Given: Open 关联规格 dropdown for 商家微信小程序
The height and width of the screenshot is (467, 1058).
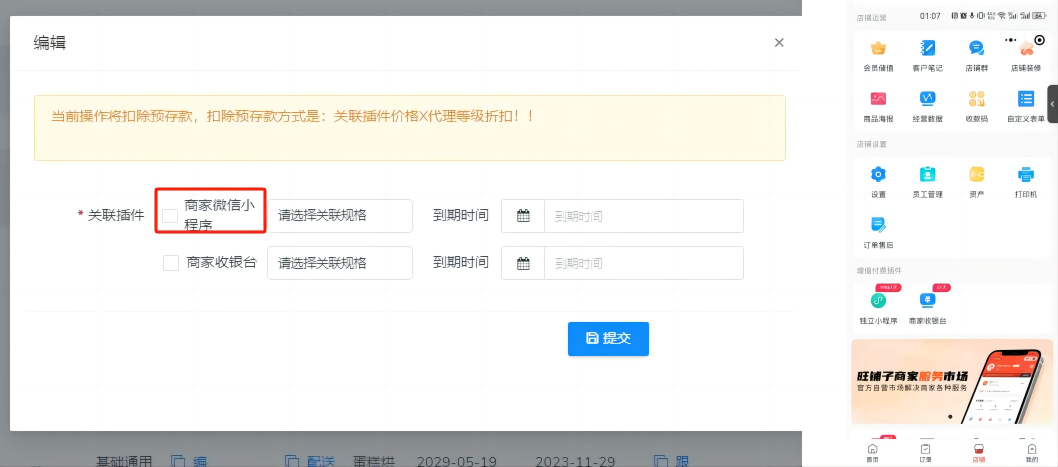Looking at the screenshot, I should (339, 215).
